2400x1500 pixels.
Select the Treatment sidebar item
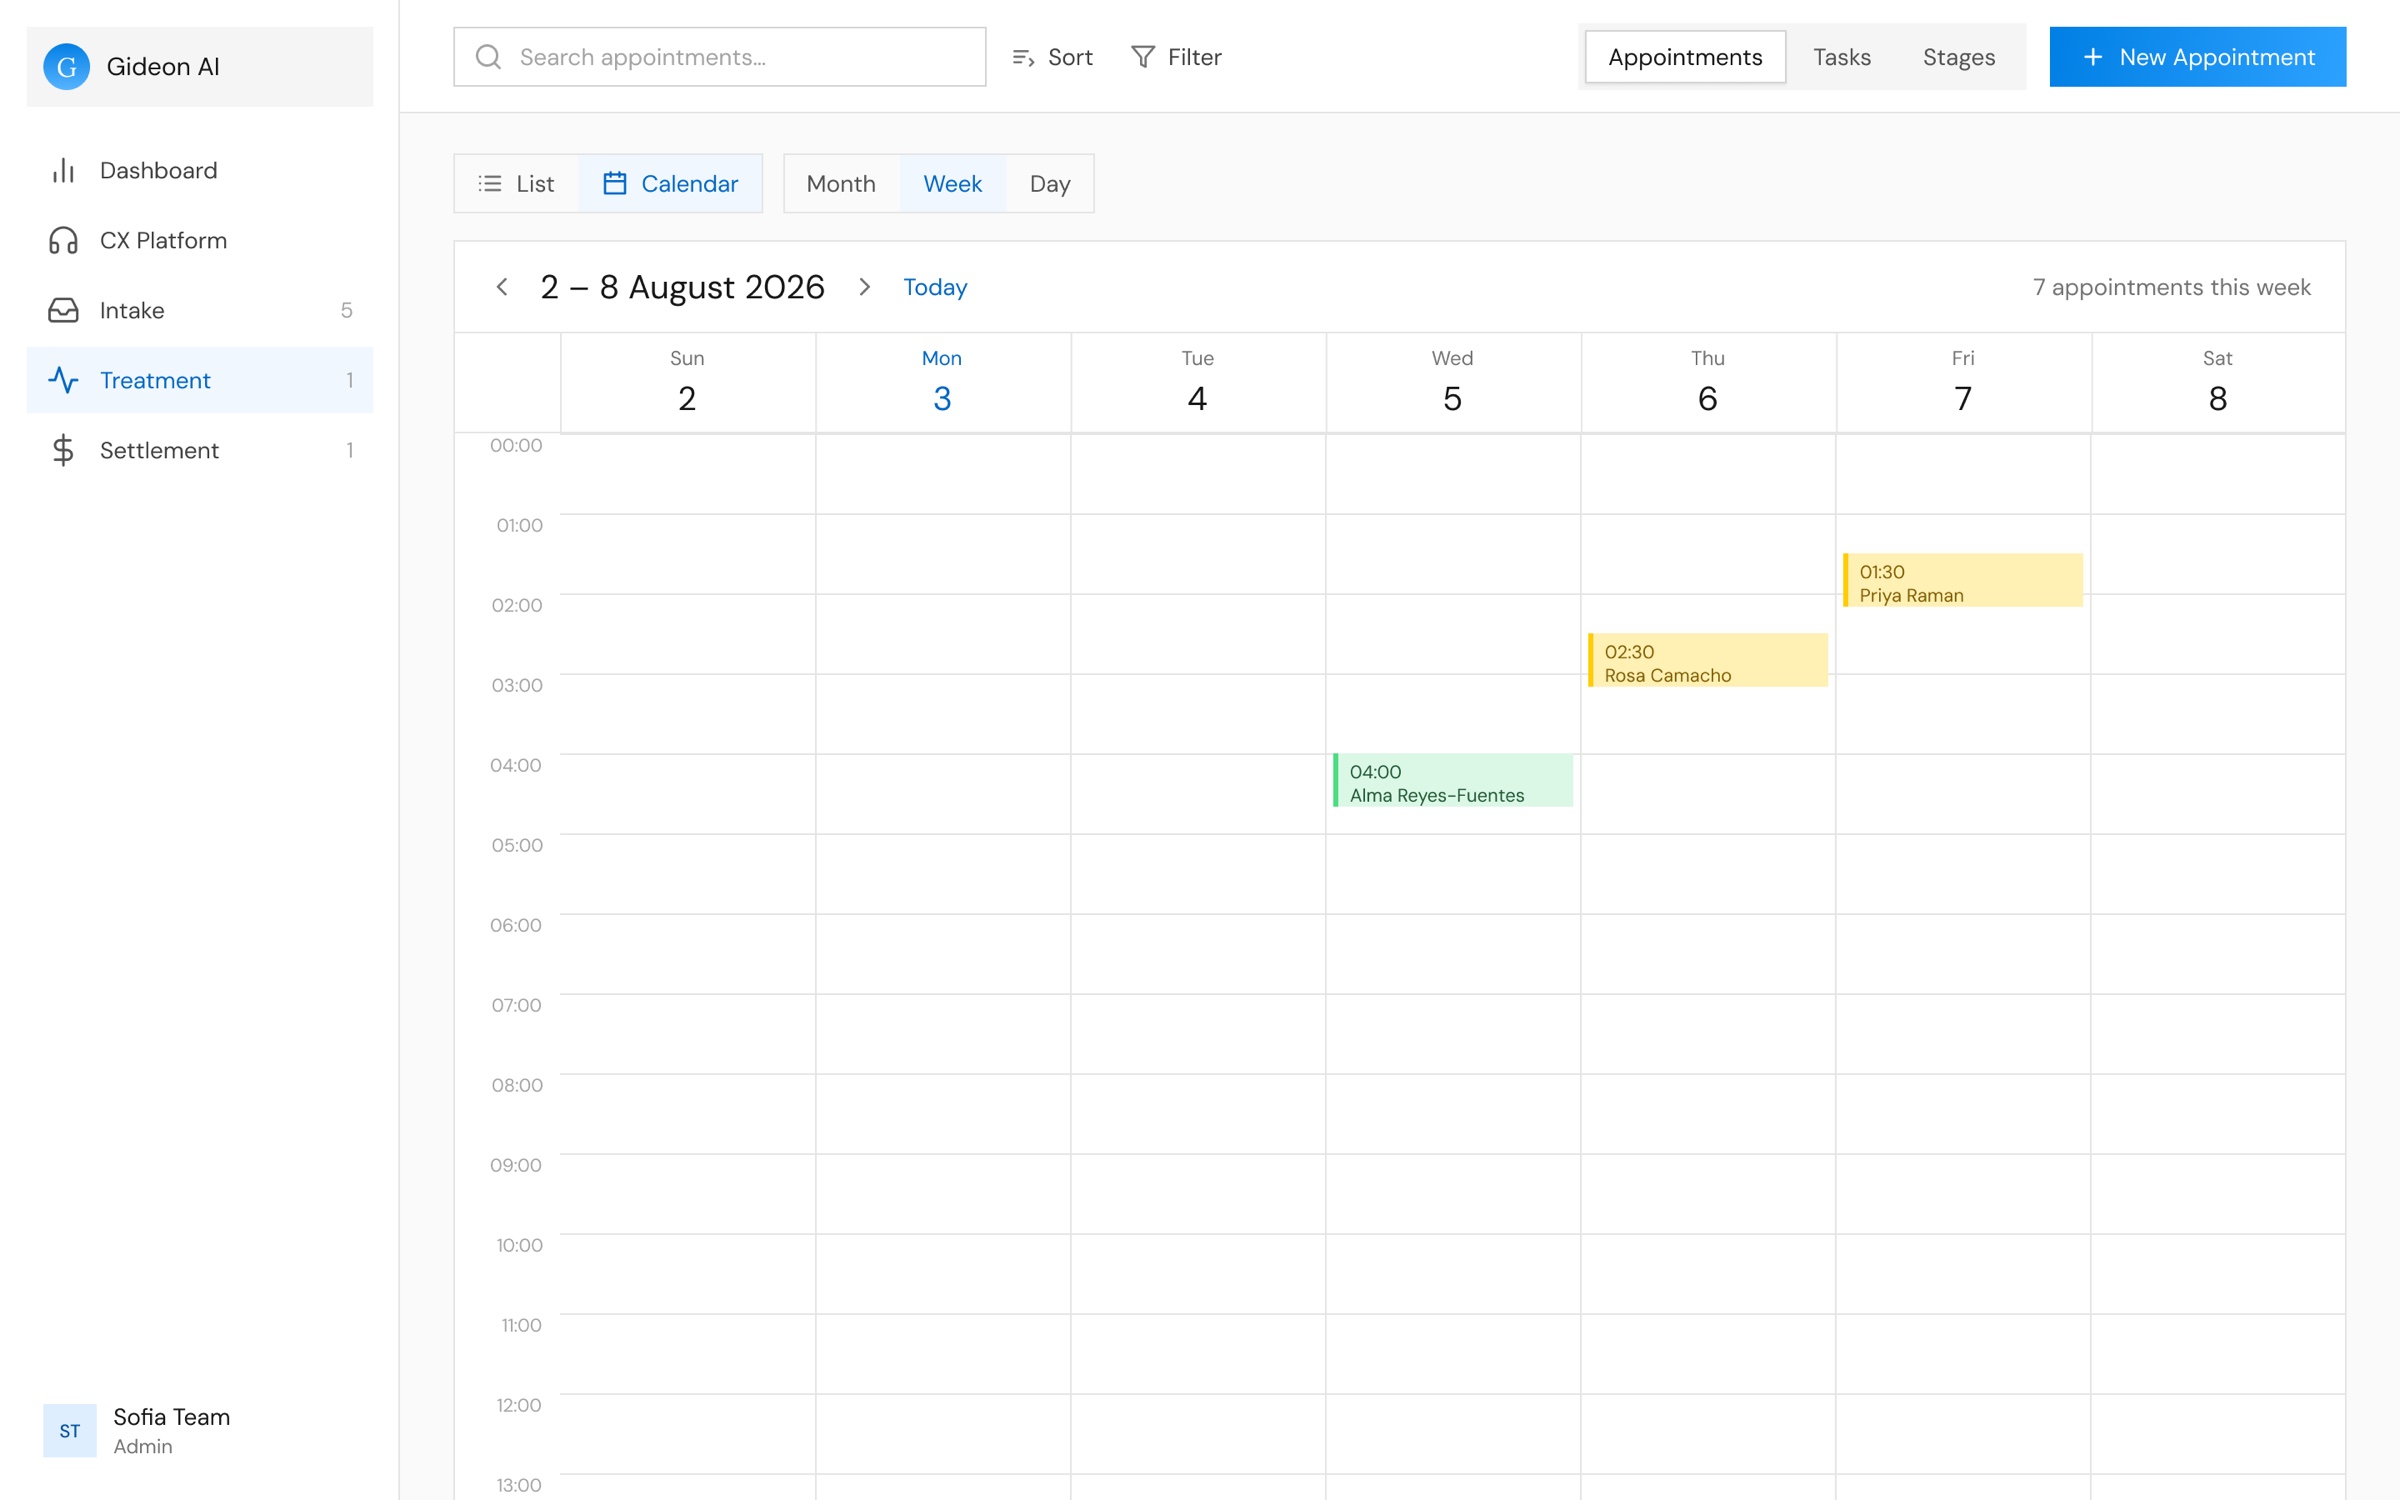[x=200, y=380]
